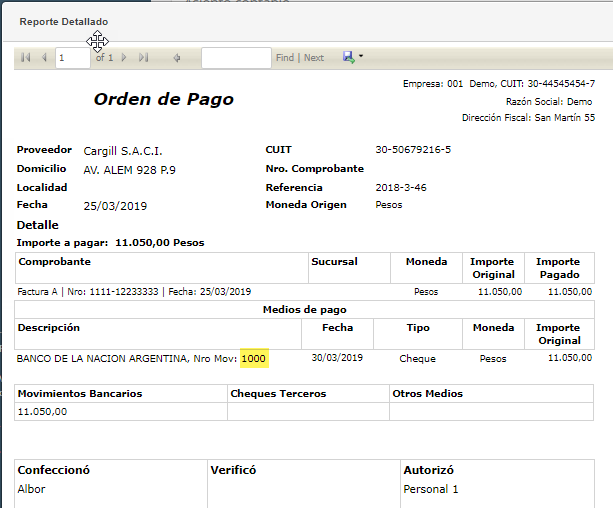Go to first page of report
The width and height of the screenshot is (613, 508).
[25, 57]
